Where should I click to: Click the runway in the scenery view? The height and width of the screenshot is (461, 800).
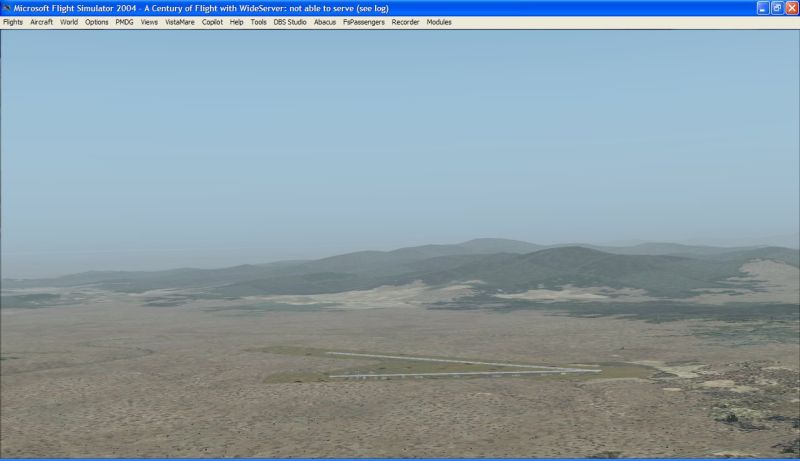[x=460, y=372]
